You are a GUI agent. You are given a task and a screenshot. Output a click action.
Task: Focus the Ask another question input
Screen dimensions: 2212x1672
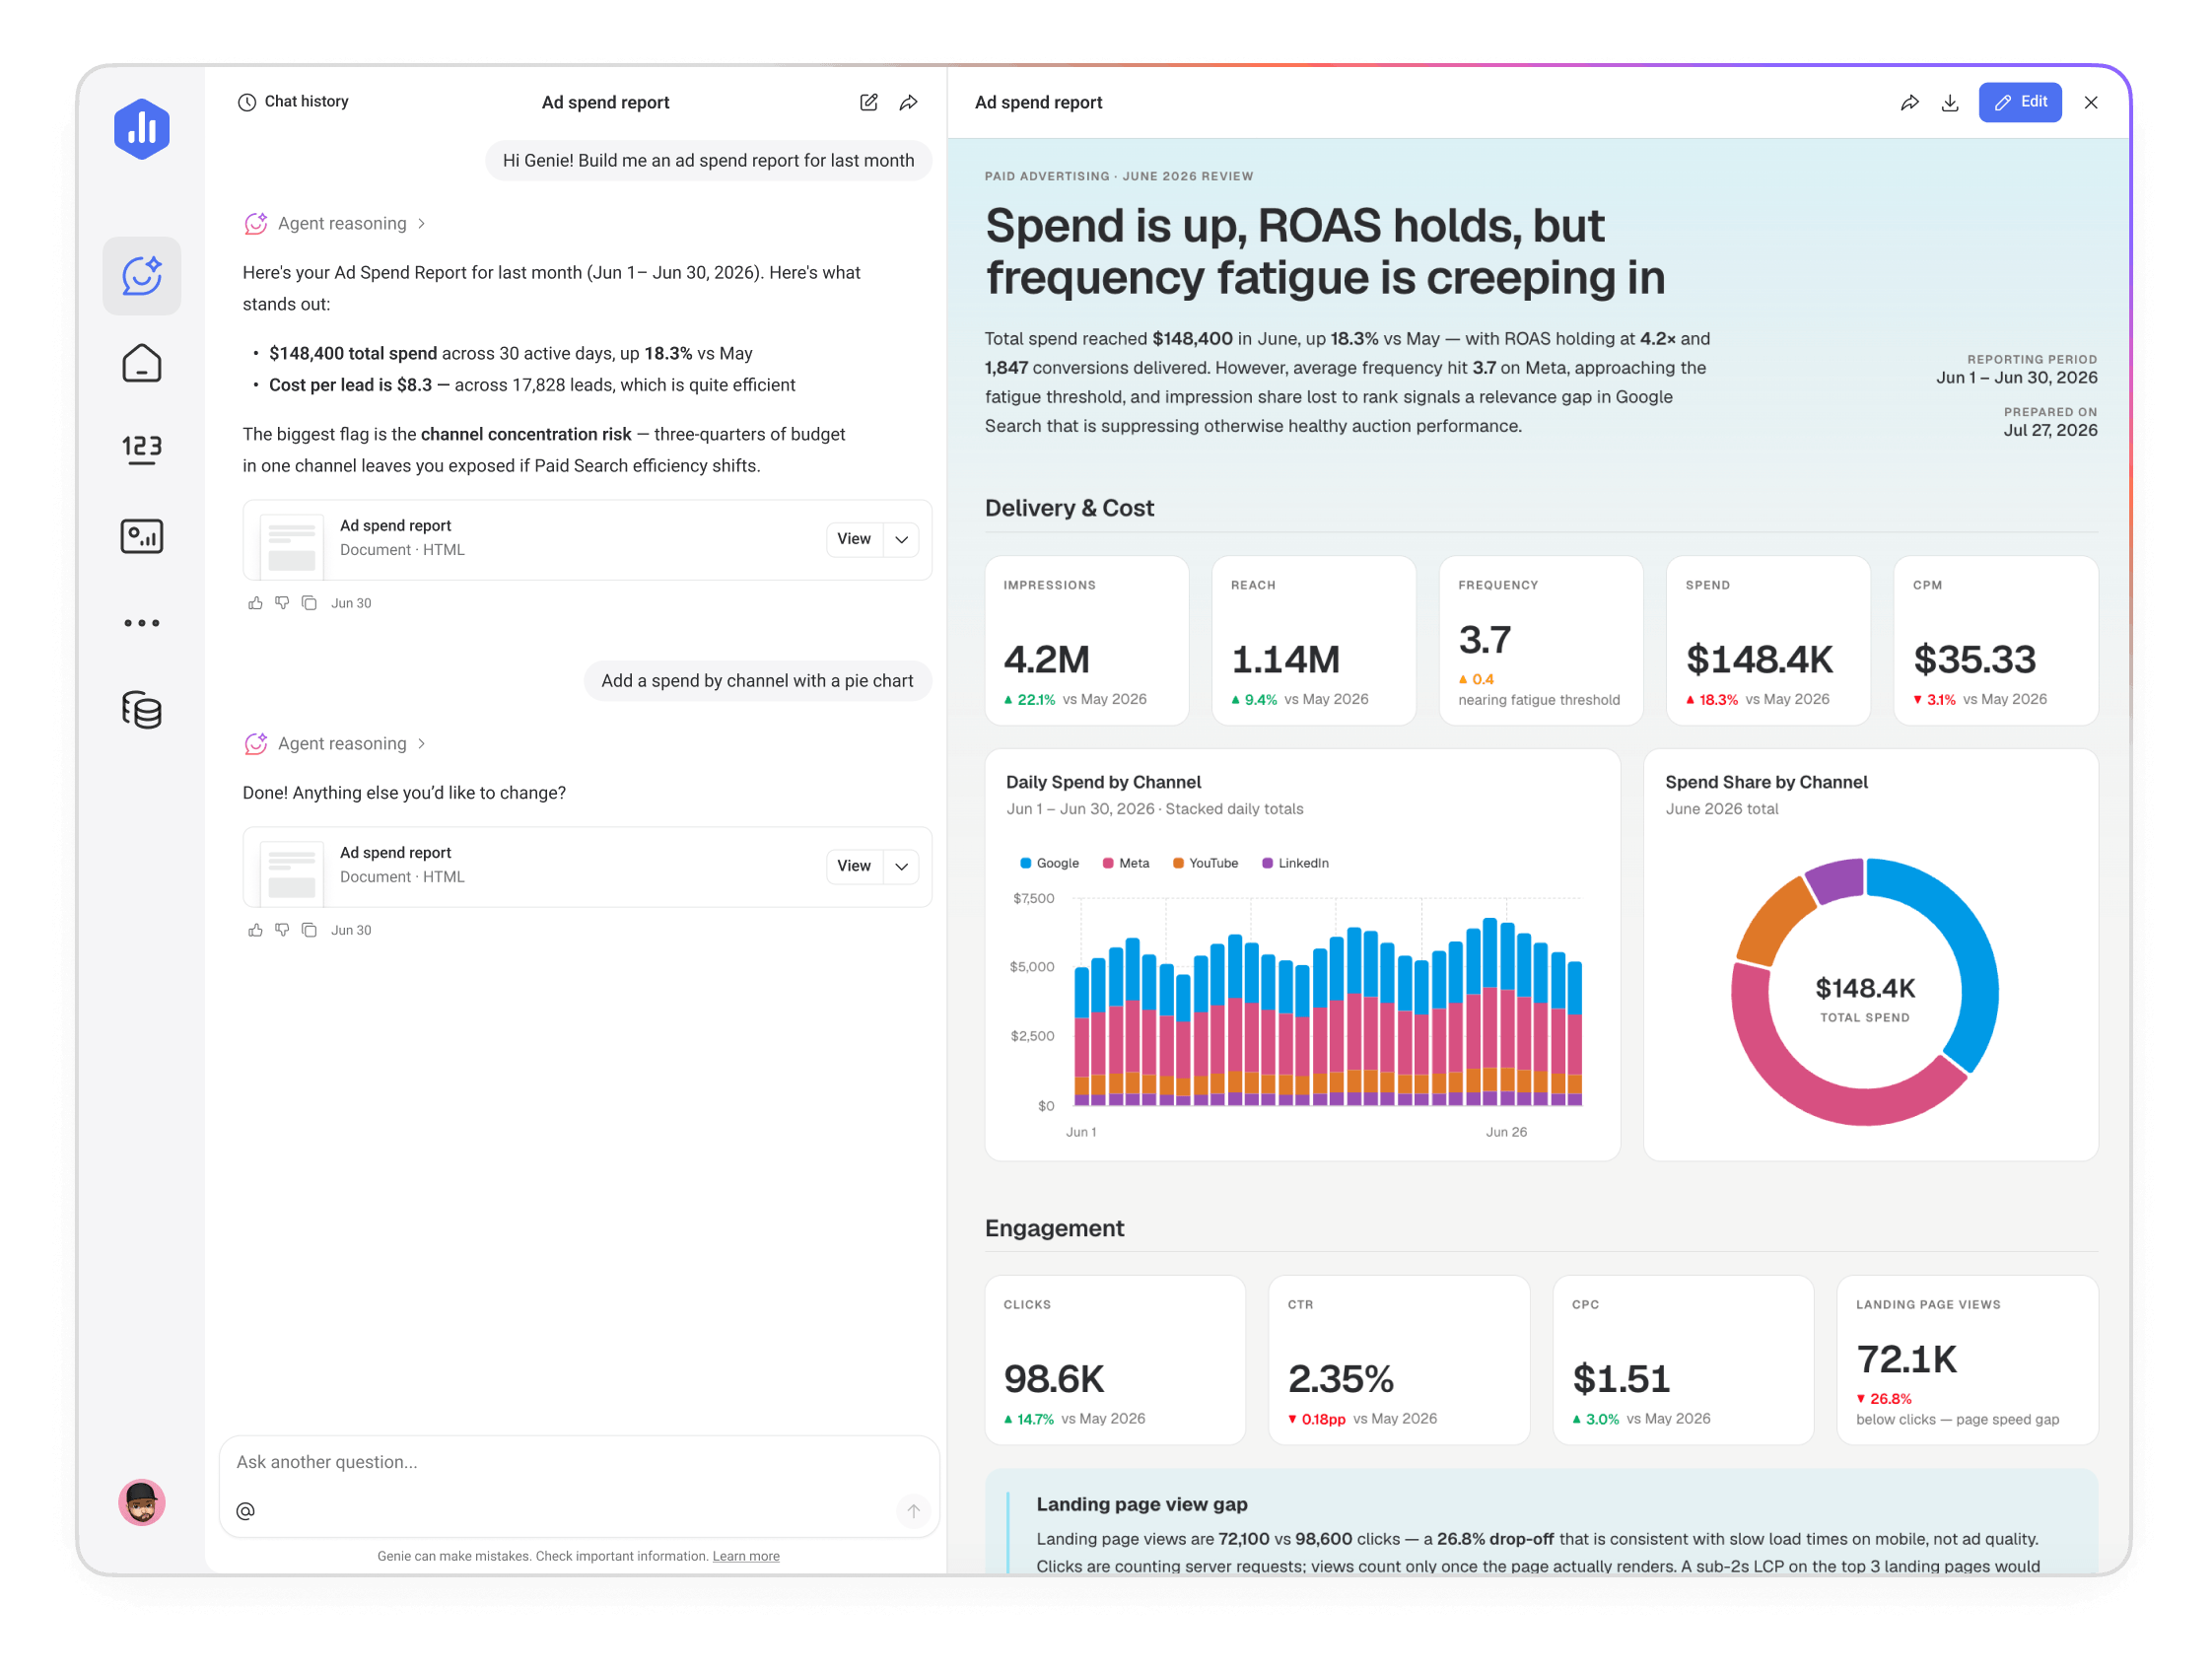tap(579, 1462)
